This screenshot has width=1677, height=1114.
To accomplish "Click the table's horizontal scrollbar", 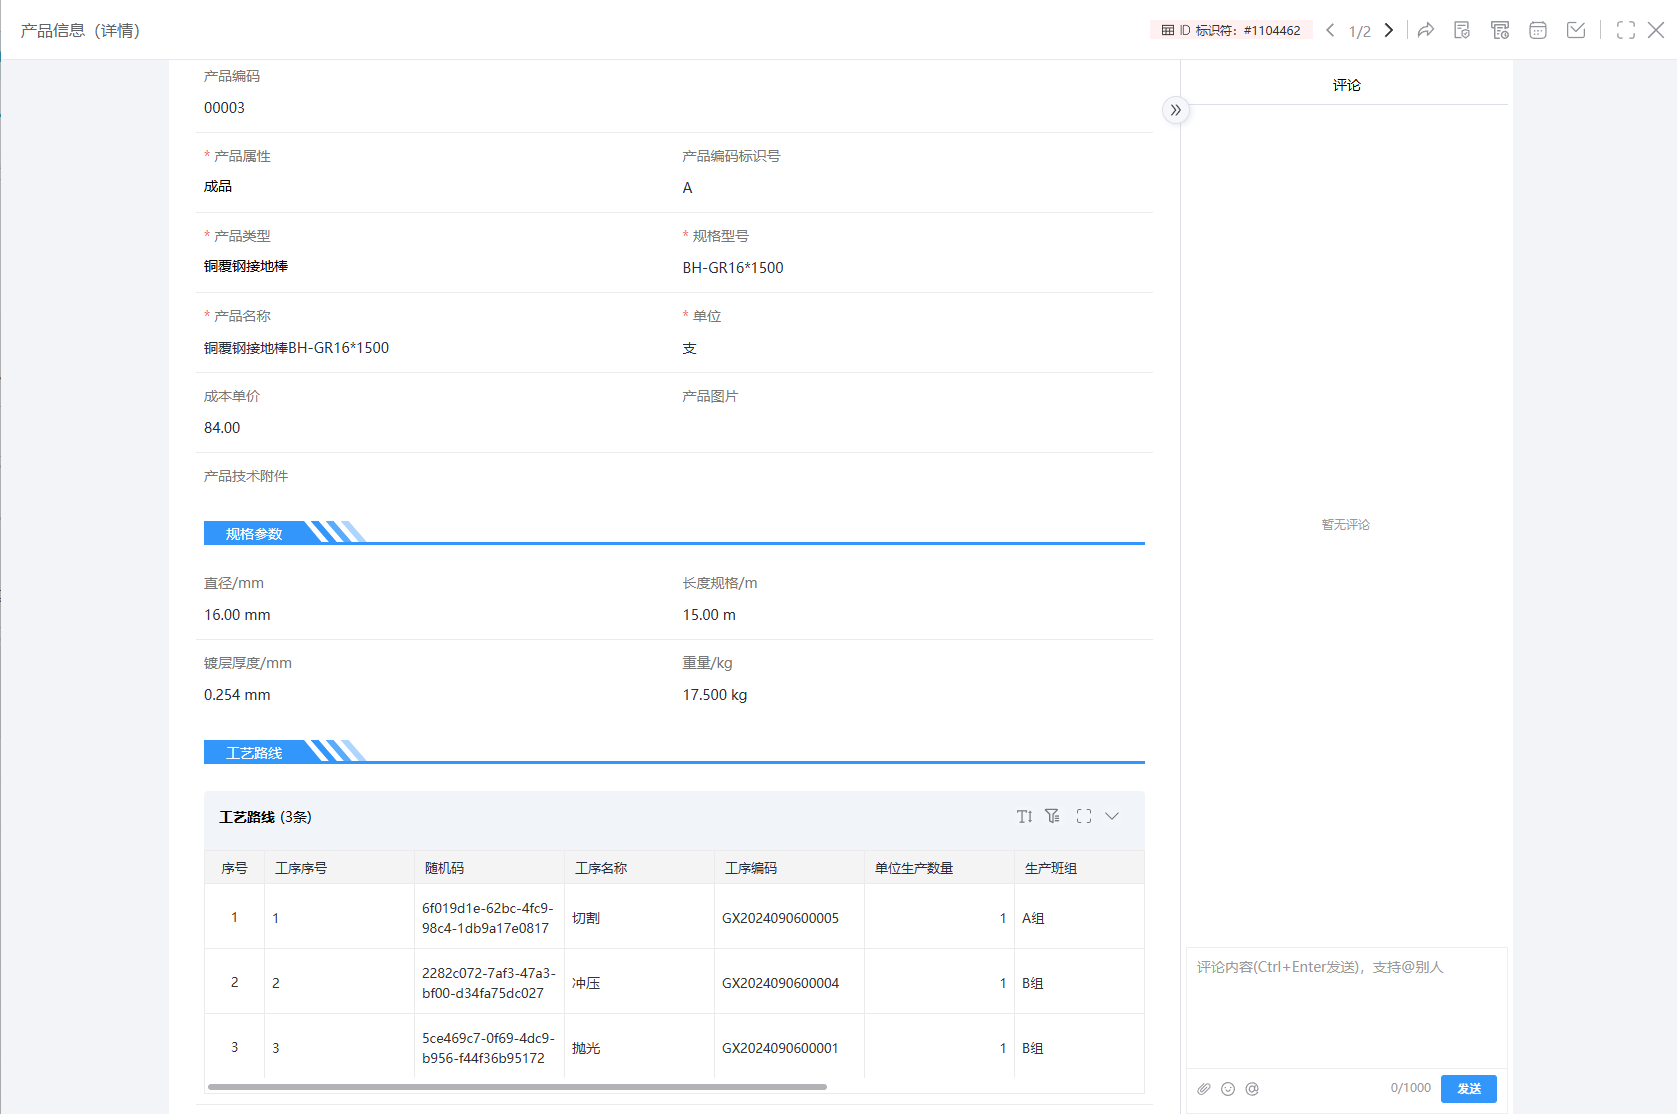I will pyautogui.click(x=517, y=1087).
